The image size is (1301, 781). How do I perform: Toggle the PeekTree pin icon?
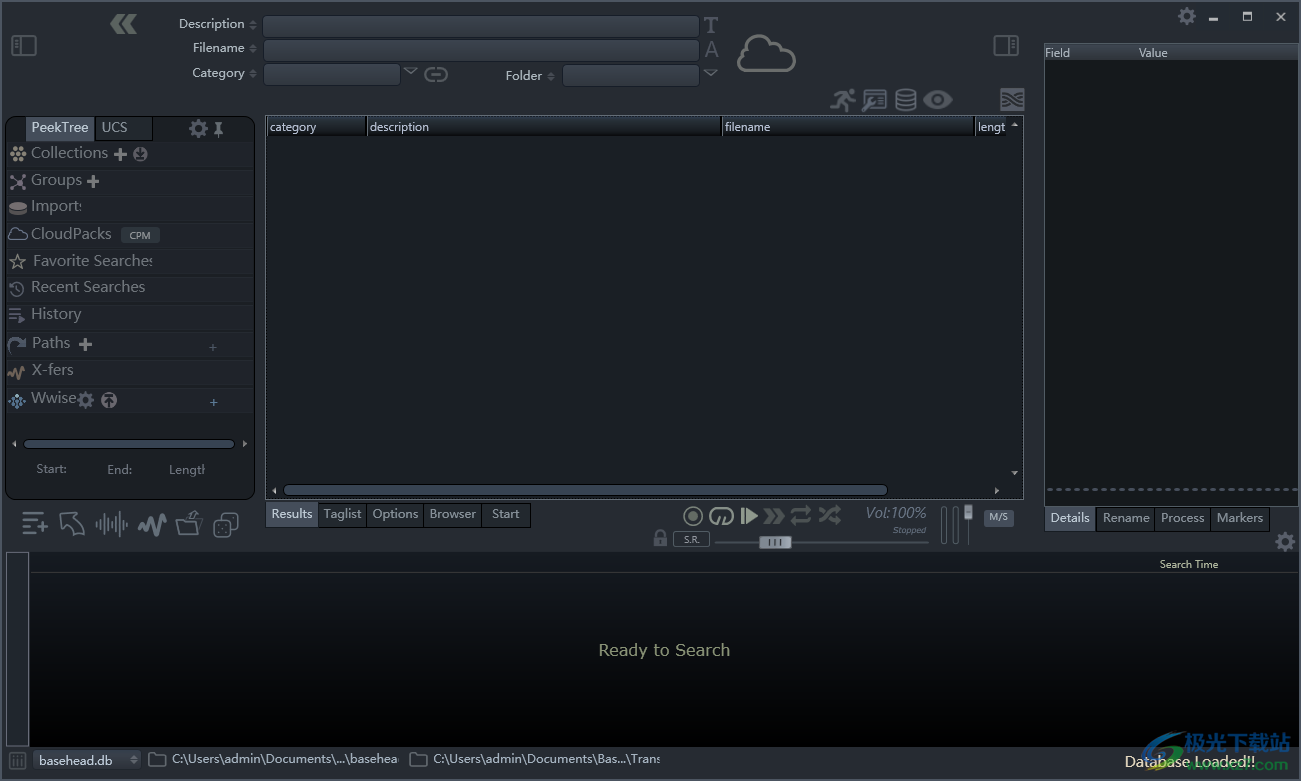point(219,128)
